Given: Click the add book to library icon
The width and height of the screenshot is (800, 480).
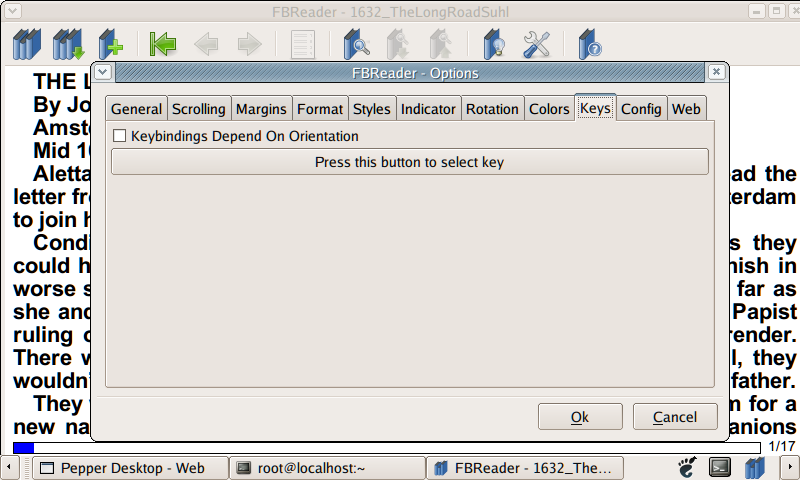Looking at the screenshot, I should tap(111, 44).
